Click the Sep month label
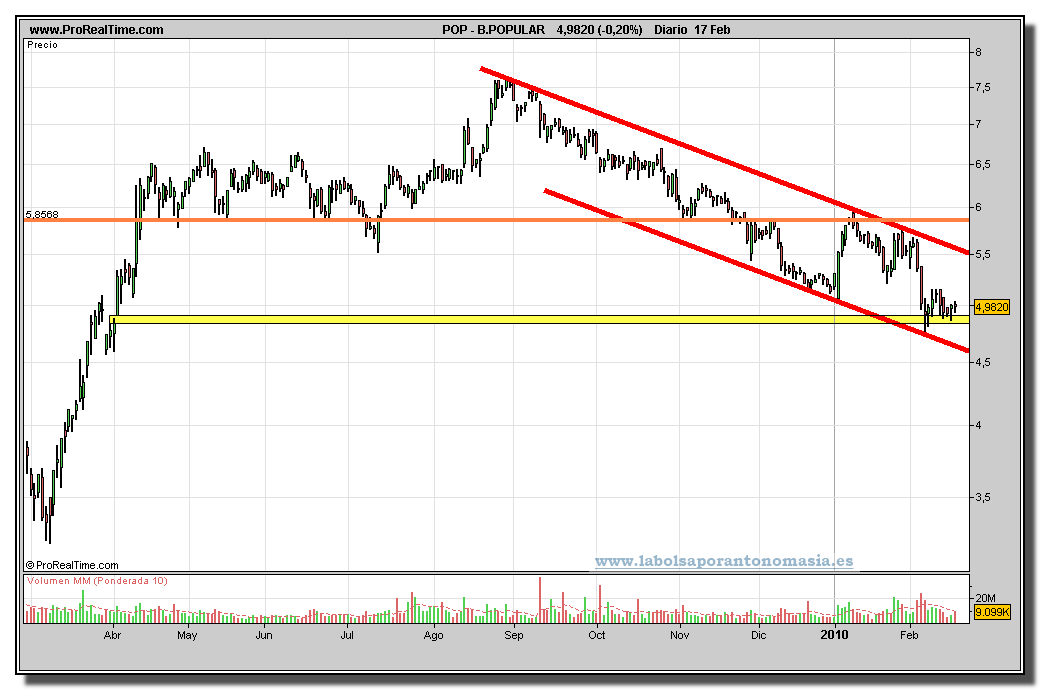 pos(514,636)
